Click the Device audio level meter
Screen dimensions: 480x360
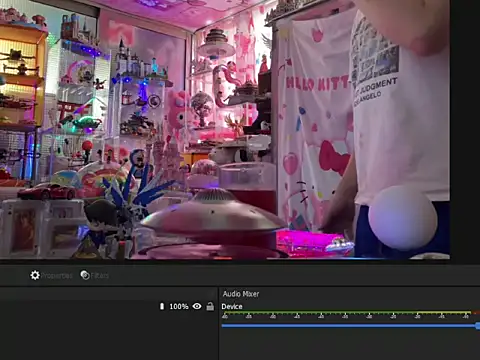pos(350,314)
